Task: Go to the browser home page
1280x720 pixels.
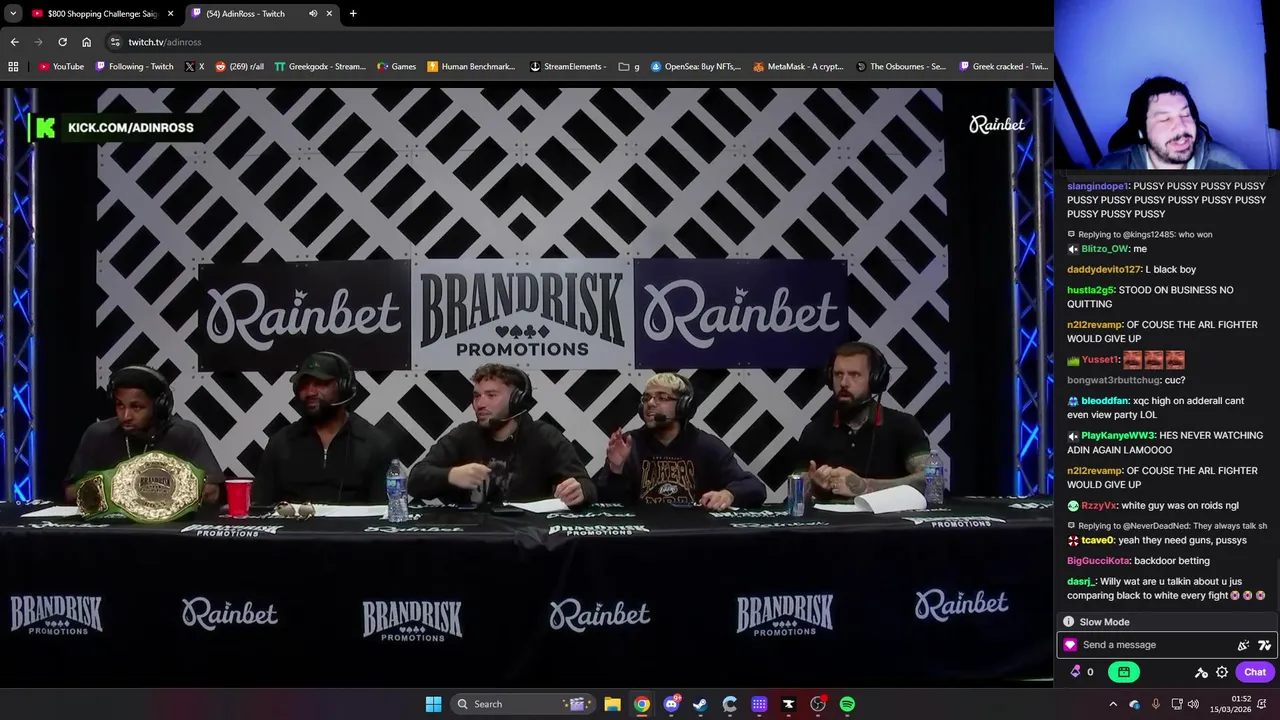Action: 86,42
